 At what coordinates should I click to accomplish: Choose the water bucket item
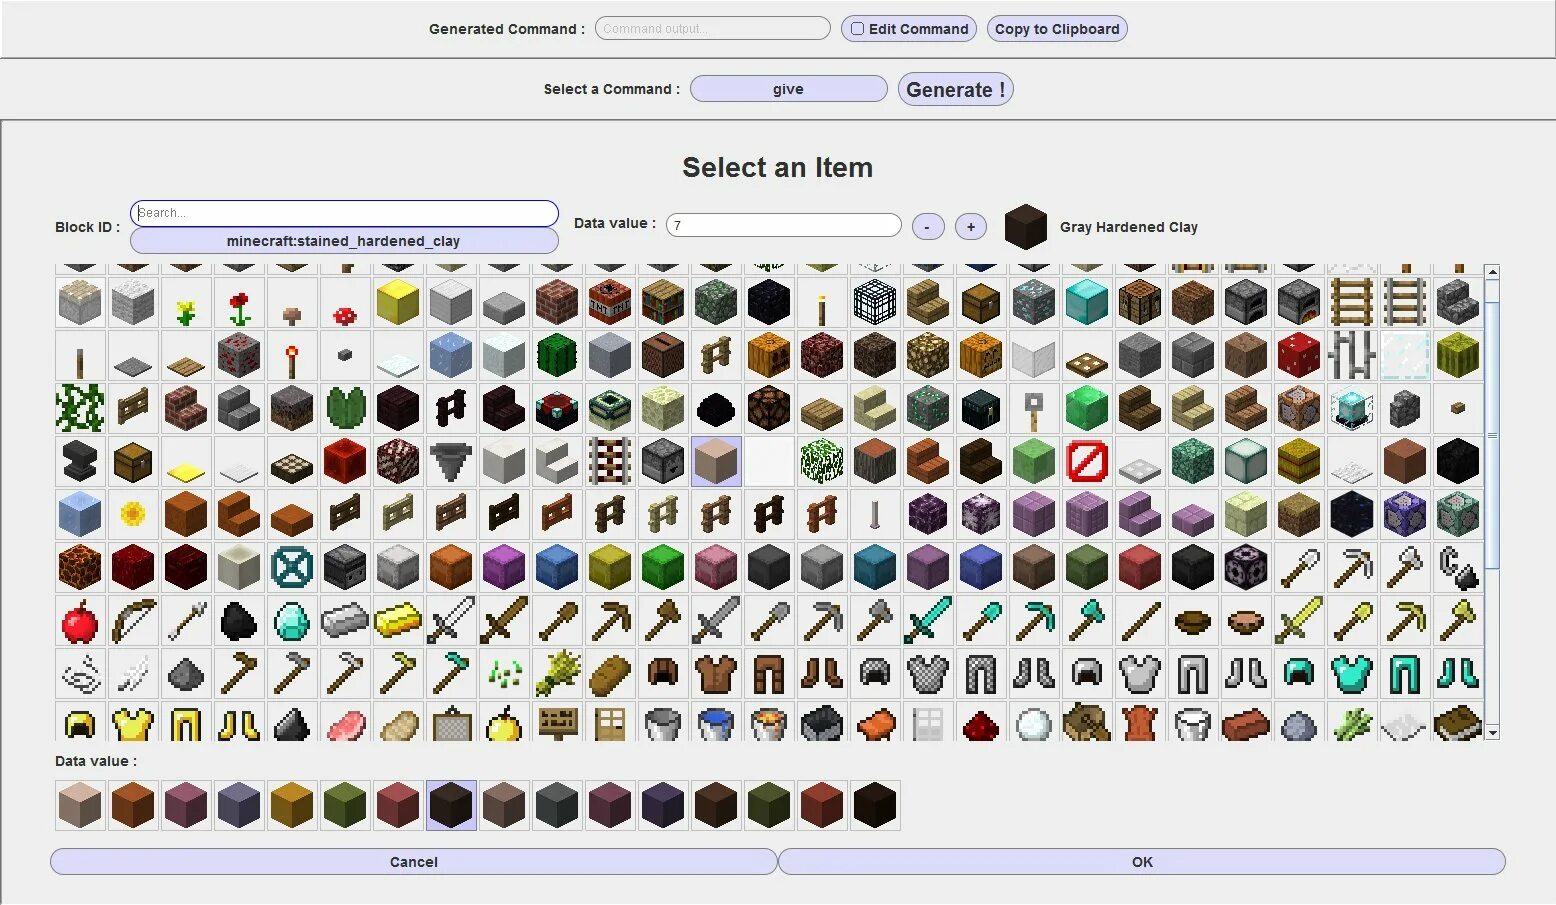click(716, 722)
